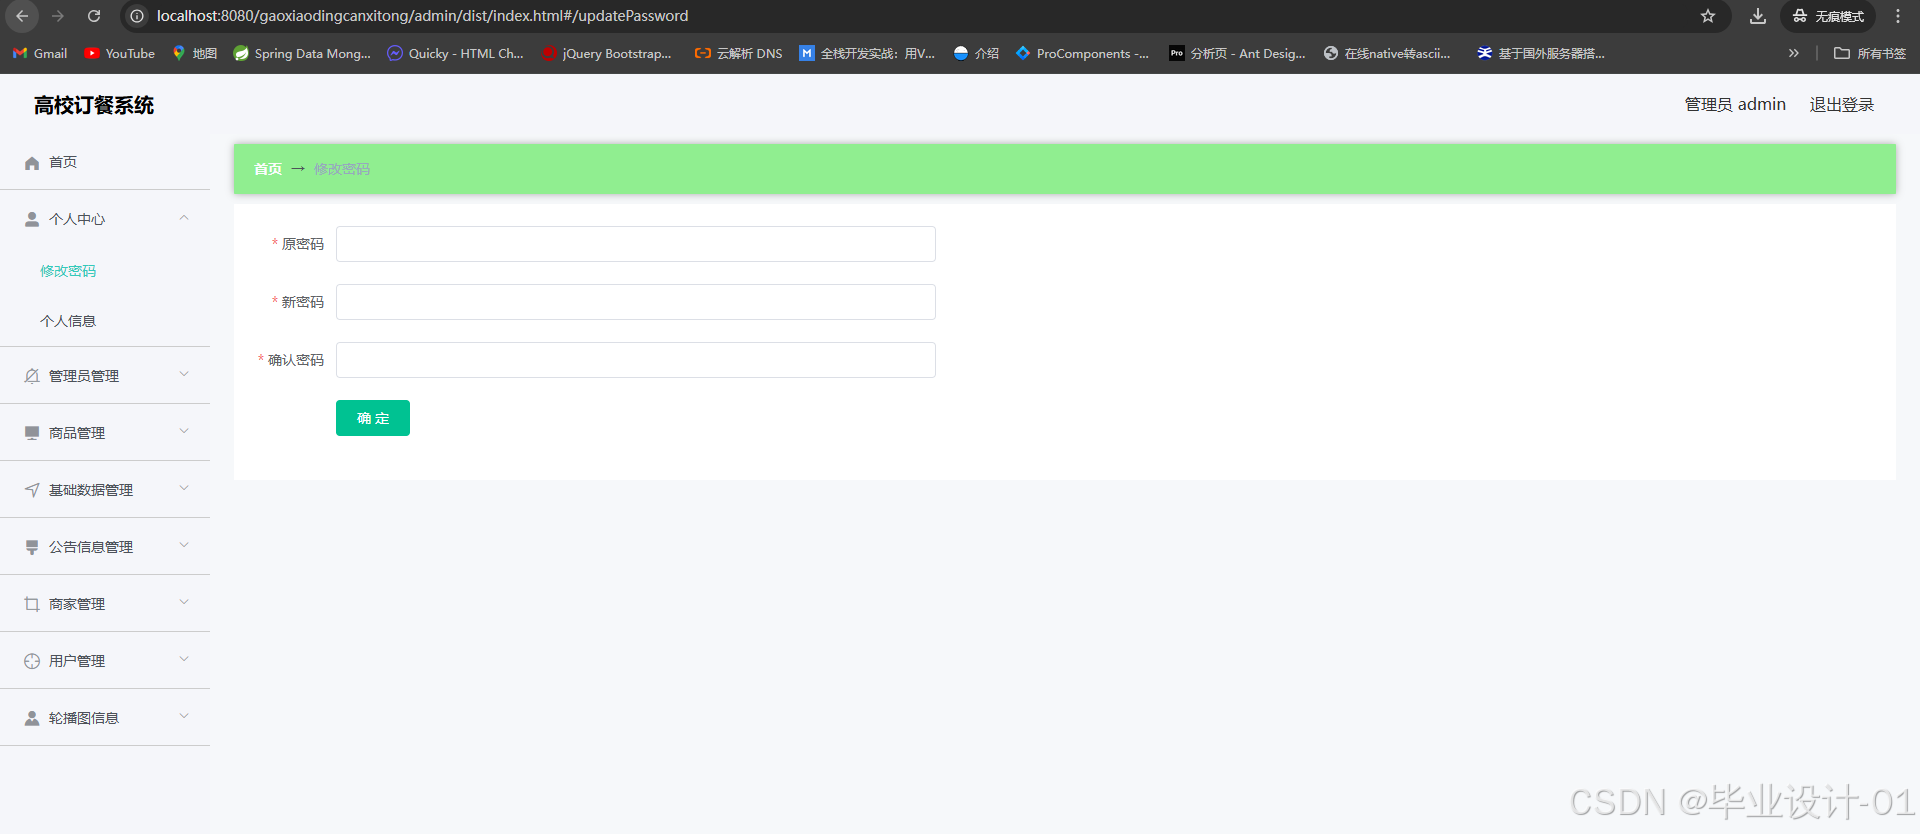
Task: Expand the 管理员管理 menu chevron
Action: click(184, 374)
